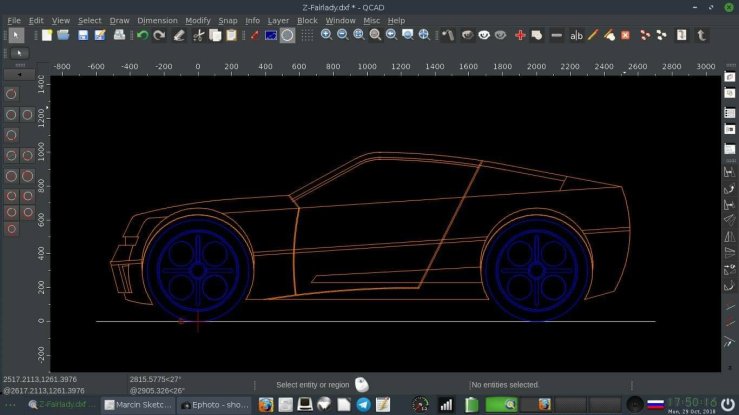The height and width of the screenshot is (415, 739).
Task: Click the clock in the system tray
Action: [692, 402]
